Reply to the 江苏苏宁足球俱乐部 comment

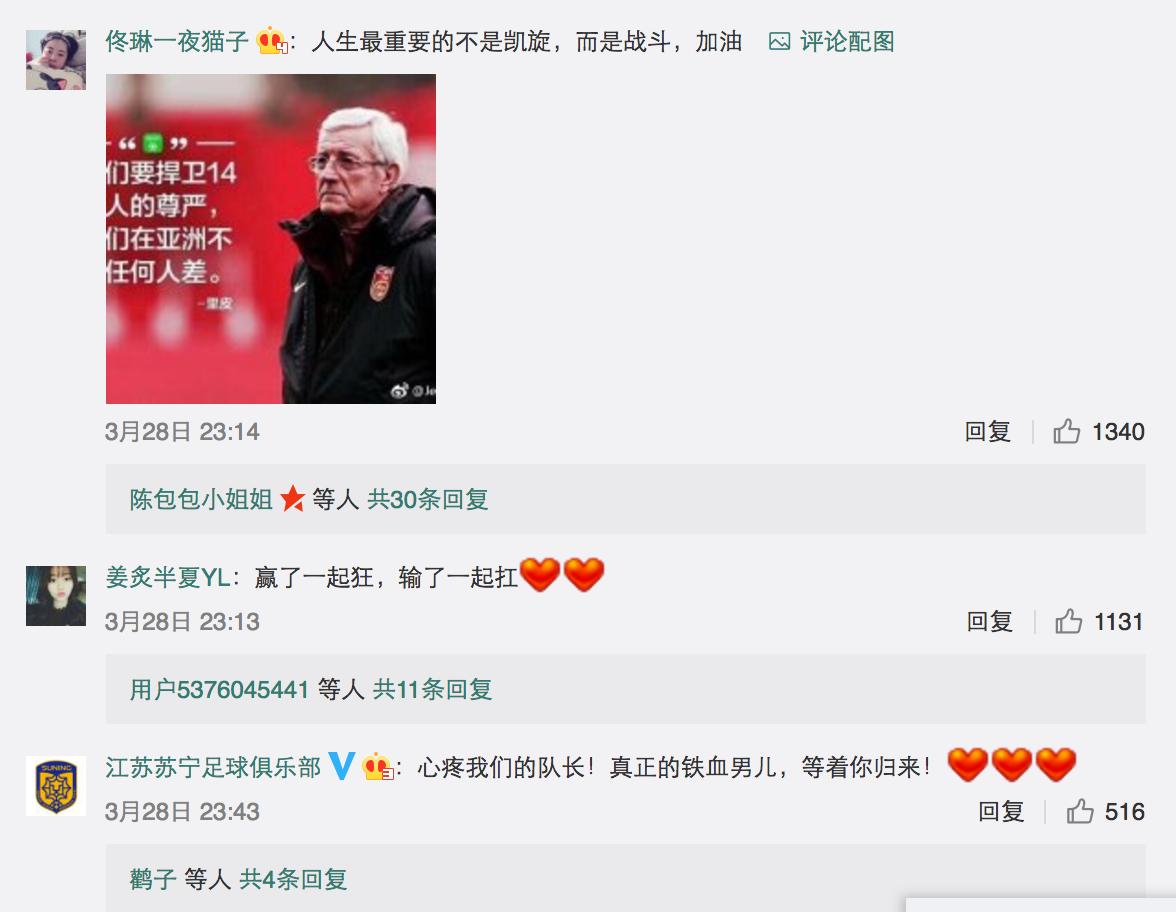(1000, 811)
